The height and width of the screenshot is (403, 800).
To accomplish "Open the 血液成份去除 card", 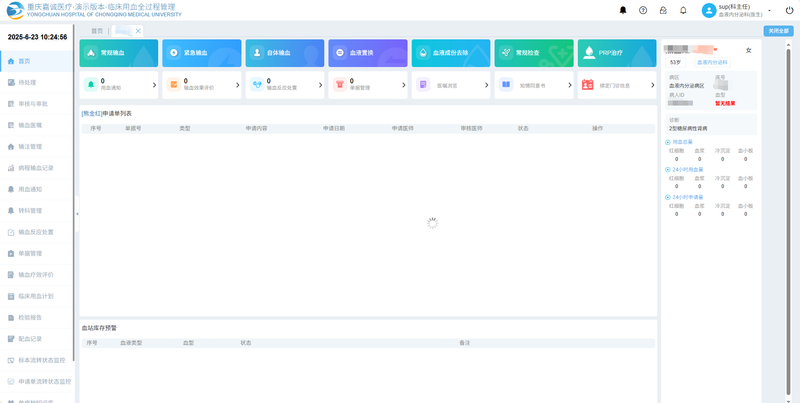I will coord(451,53).
